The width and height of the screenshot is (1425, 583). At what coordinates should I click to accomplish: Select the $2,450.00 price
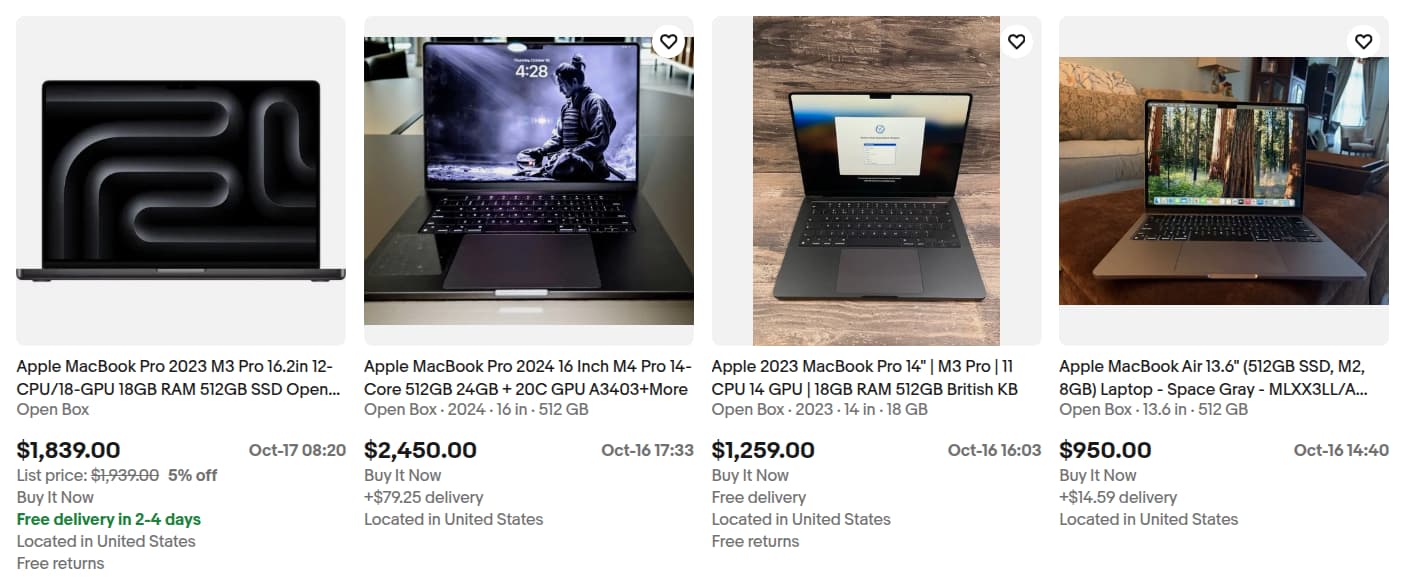tap(421, 450)
